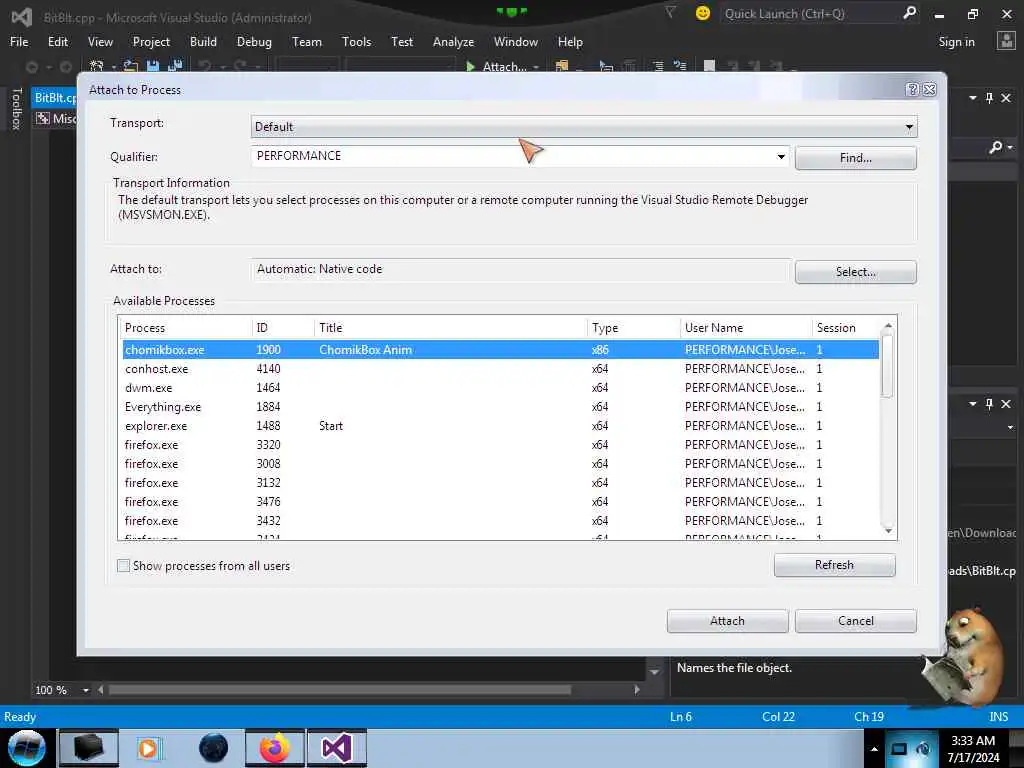The height and width of the screenshot is (768, 1024).
Task: Select the explorer.exe process row
Action: [500, 426]
